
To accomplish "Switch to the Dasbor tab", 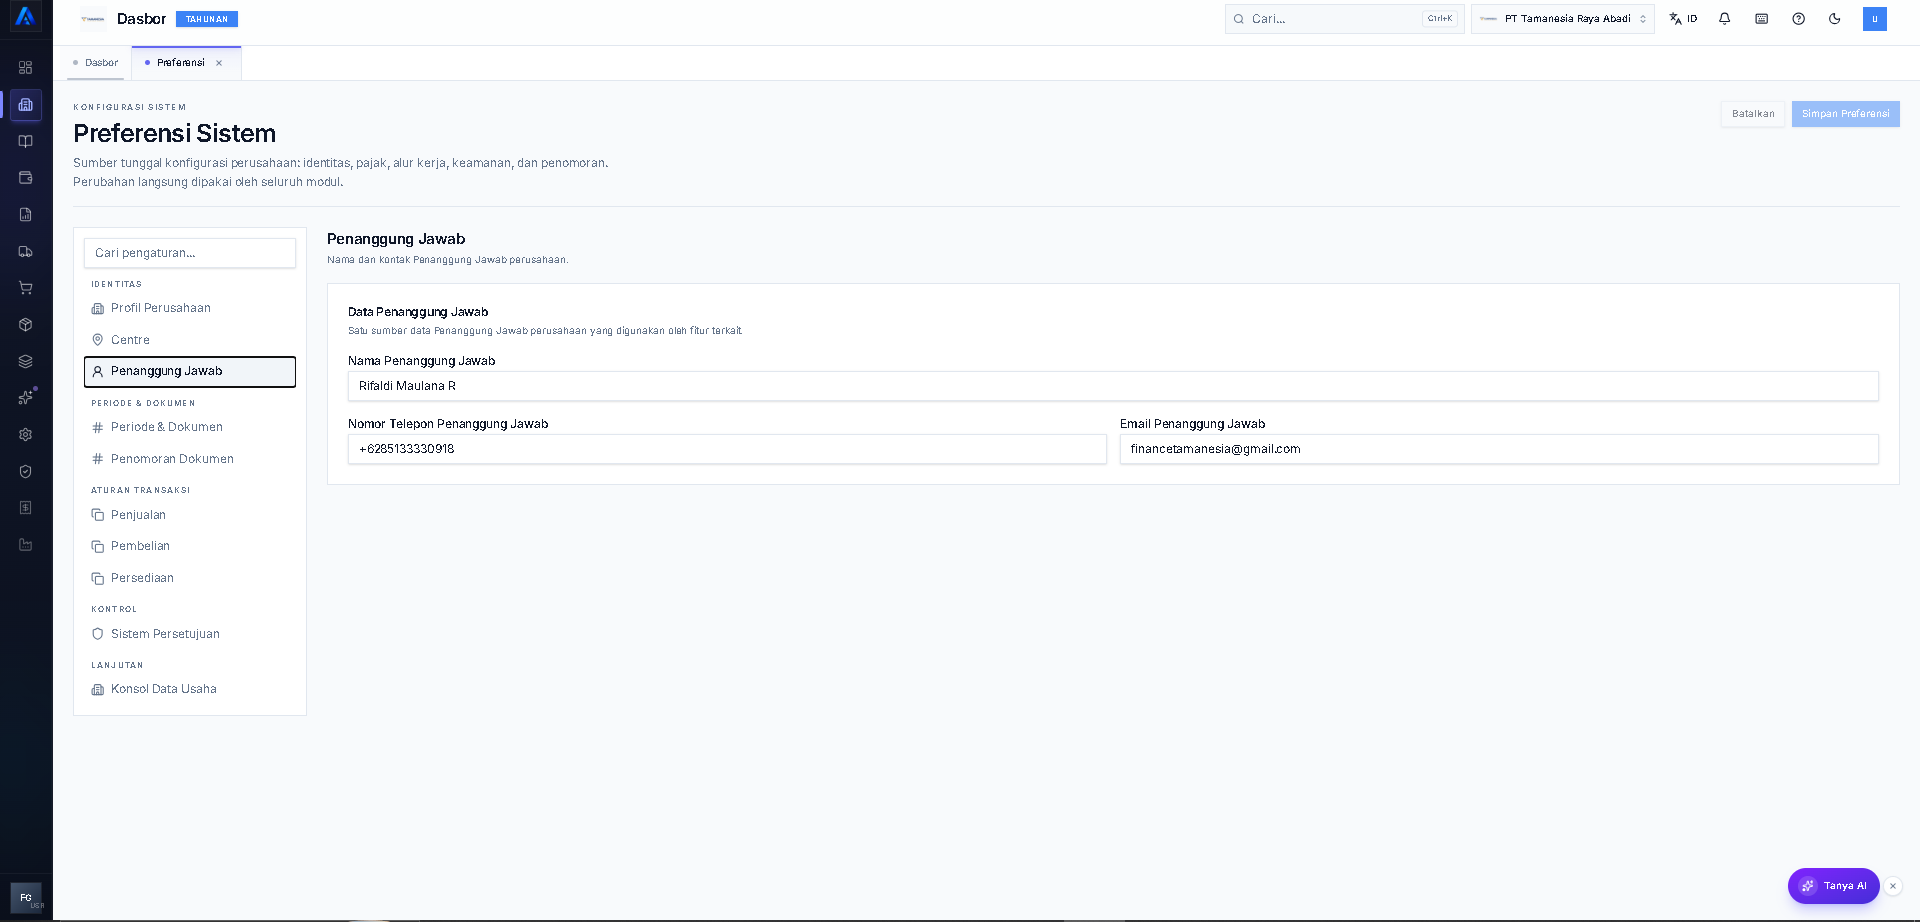I will click(x=96, y=63).
